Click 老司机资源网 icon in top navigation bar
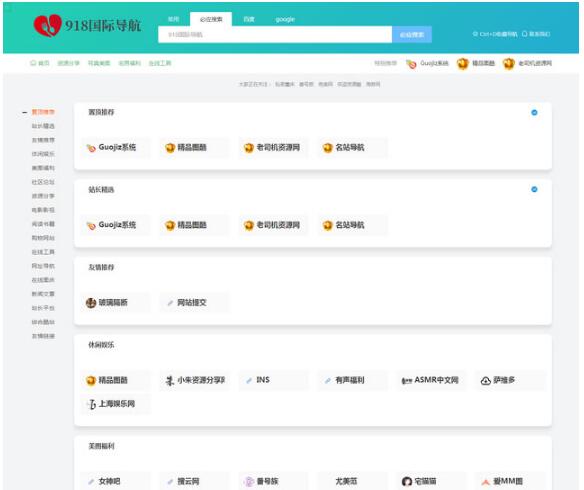The width and height of the screenshot is (584, 490). (508, 64)
